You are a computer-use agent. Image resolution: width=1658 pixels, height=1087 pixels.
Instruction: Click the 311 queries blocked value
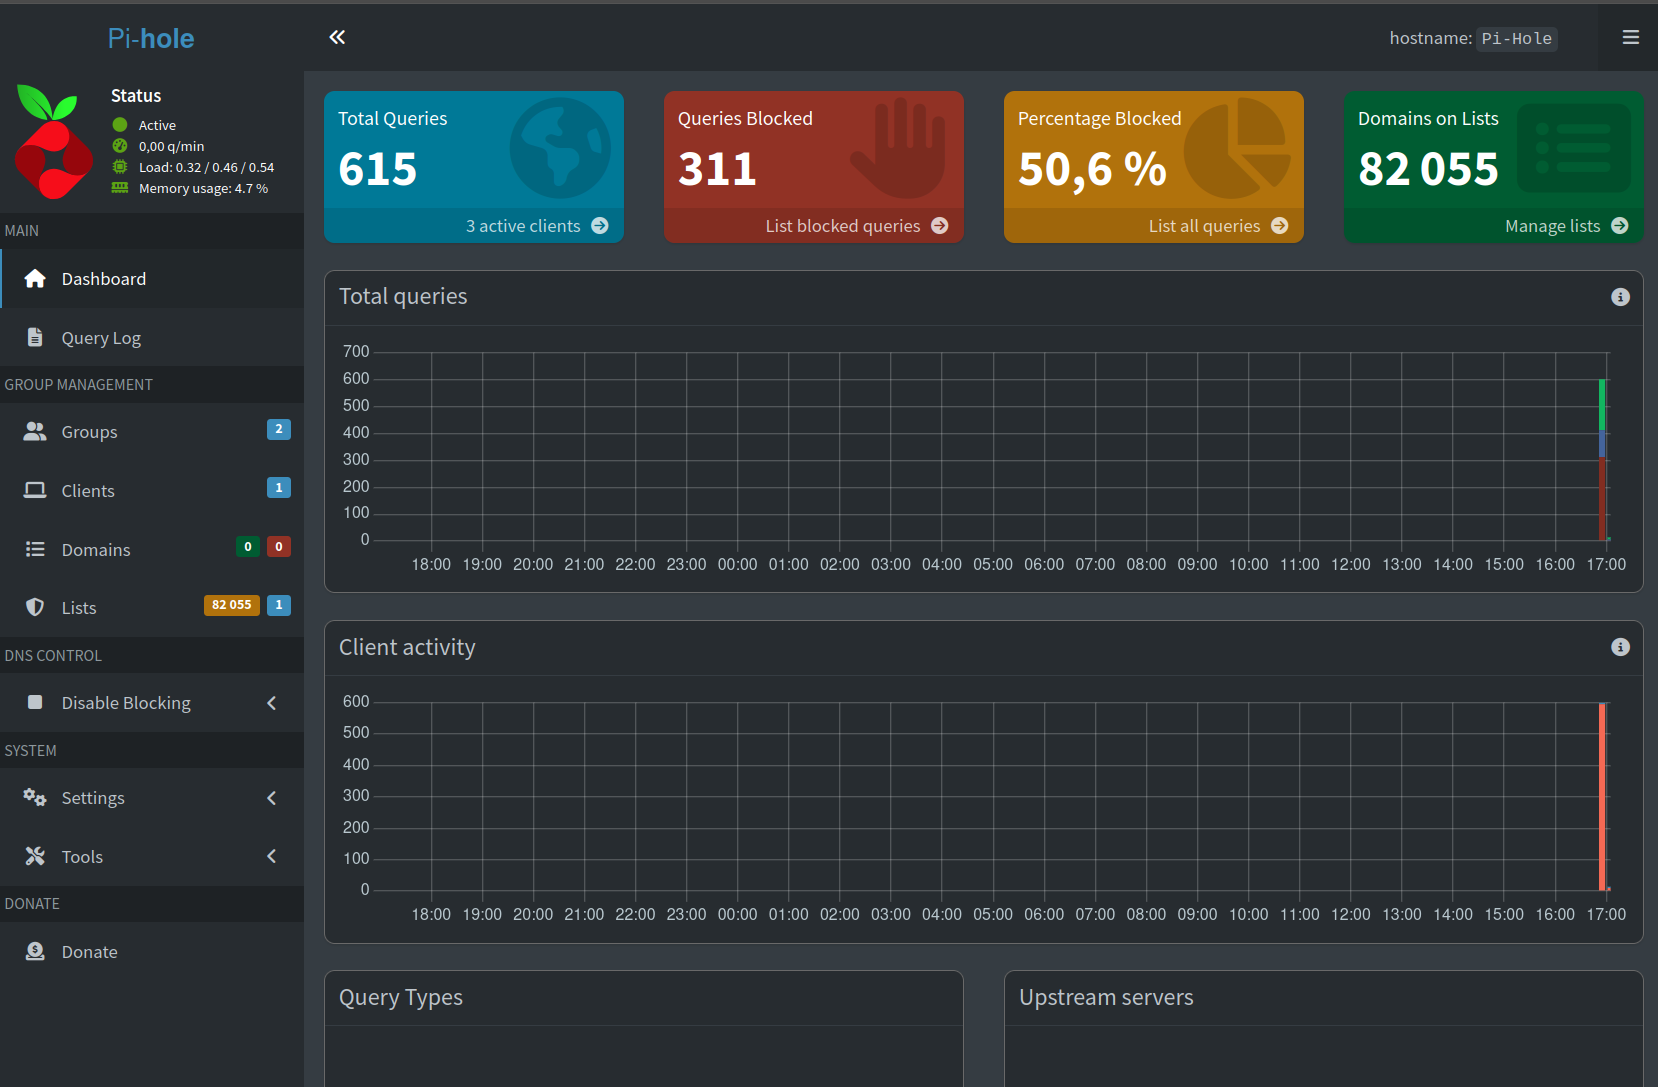coord(717,169)
